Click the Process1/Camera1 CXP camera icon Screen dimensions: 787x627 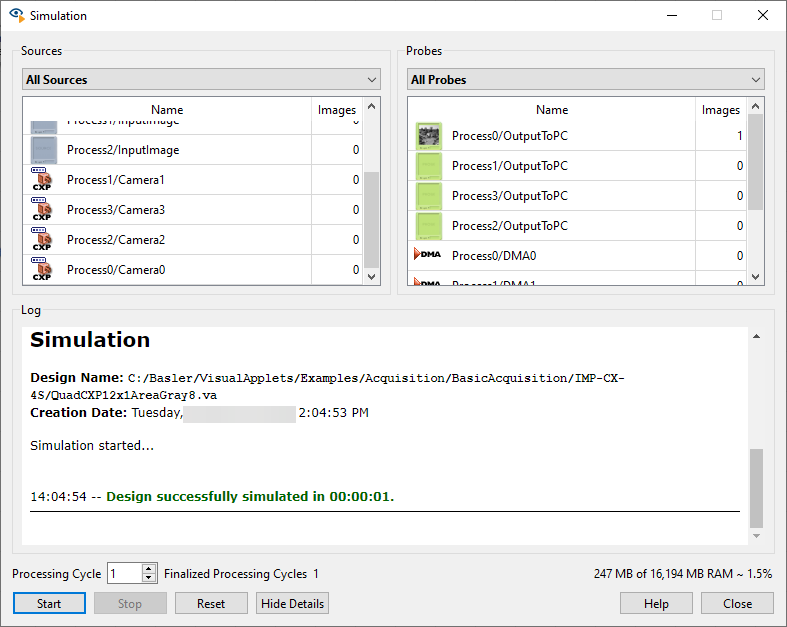(x=42, y=180)
